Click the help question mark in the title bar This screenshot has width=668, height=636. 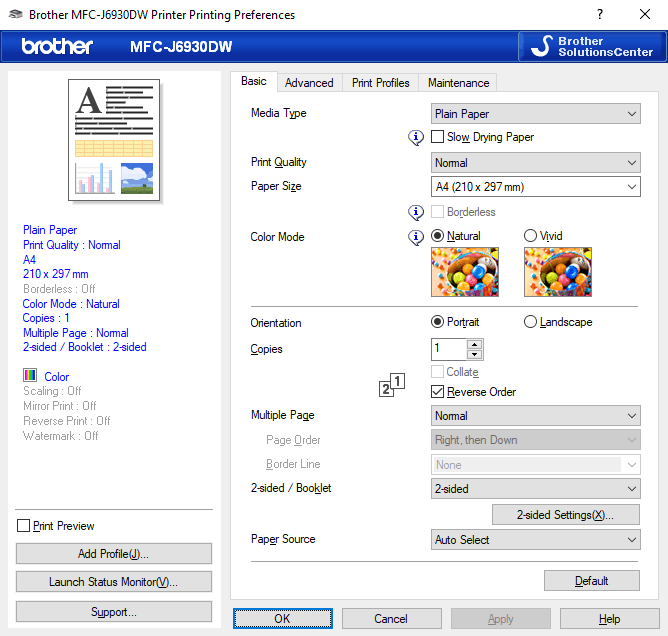tap(600, 14)
